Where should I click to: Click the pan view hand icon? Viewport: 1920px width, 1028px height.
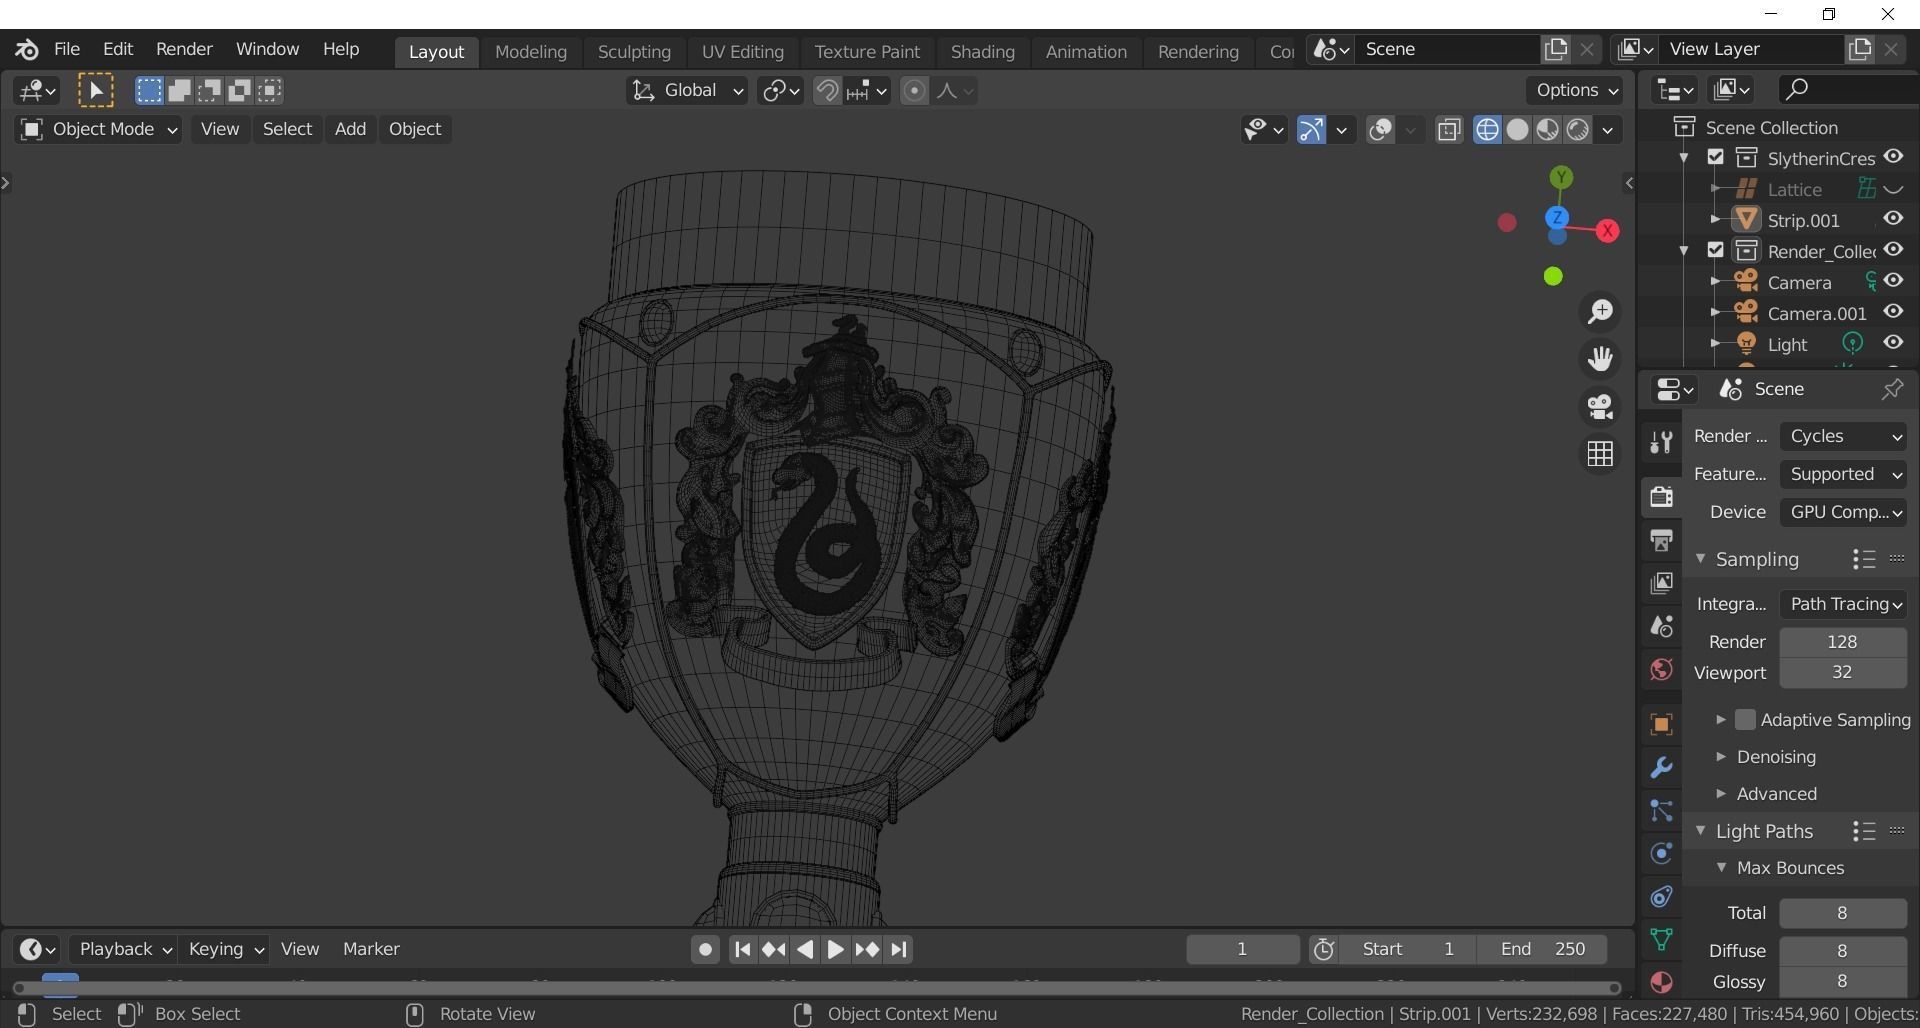tap(1600, 359)
